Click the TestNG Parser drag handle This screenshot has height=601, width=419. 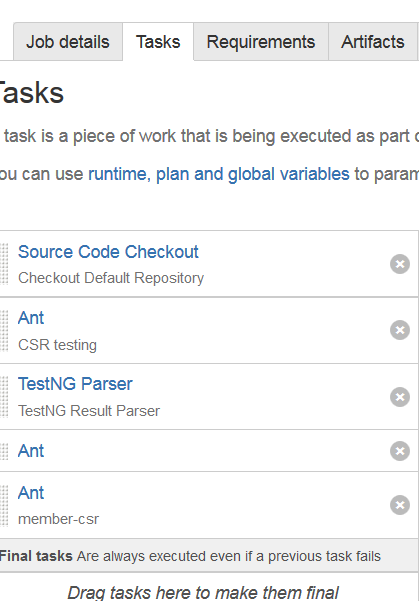click(x=4, y=397)
